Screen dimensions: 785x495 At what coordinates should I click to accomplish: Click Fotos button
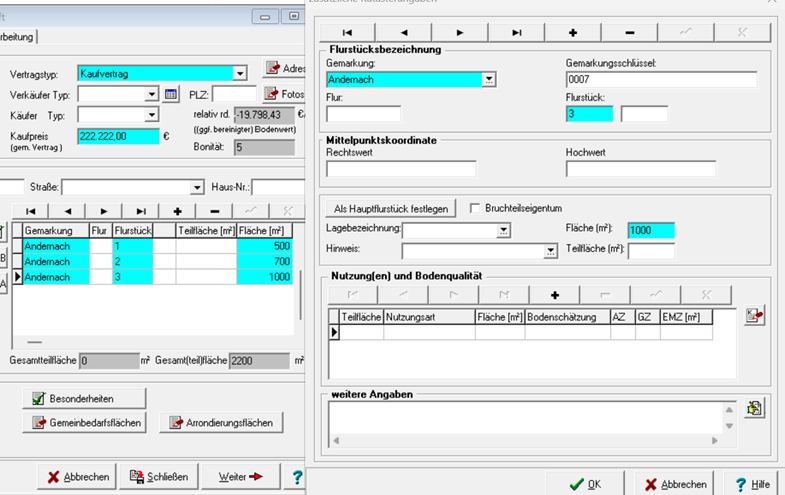pos(285,94)
